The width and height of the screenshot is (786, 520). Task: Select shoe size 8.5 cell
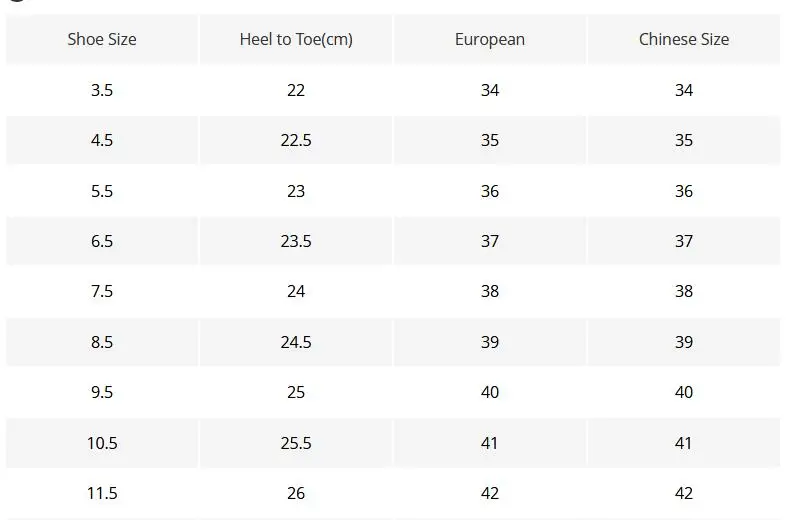coord(102,342)
